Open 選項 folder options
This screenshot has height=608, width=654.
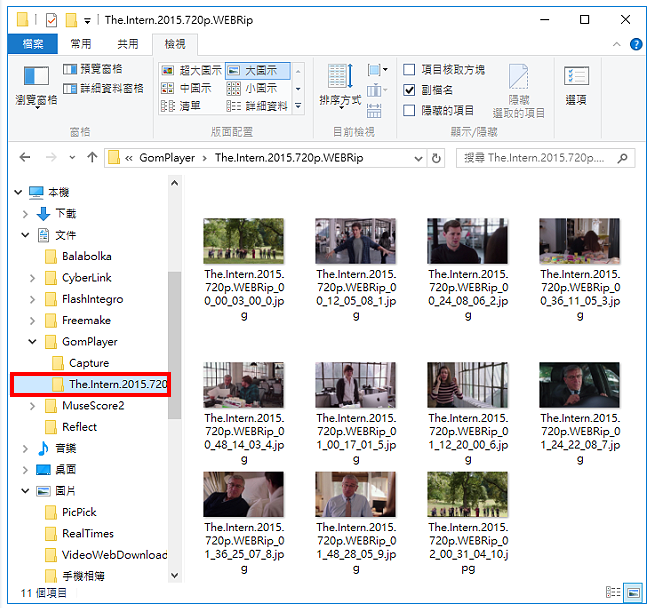click(x=576, y=86)
